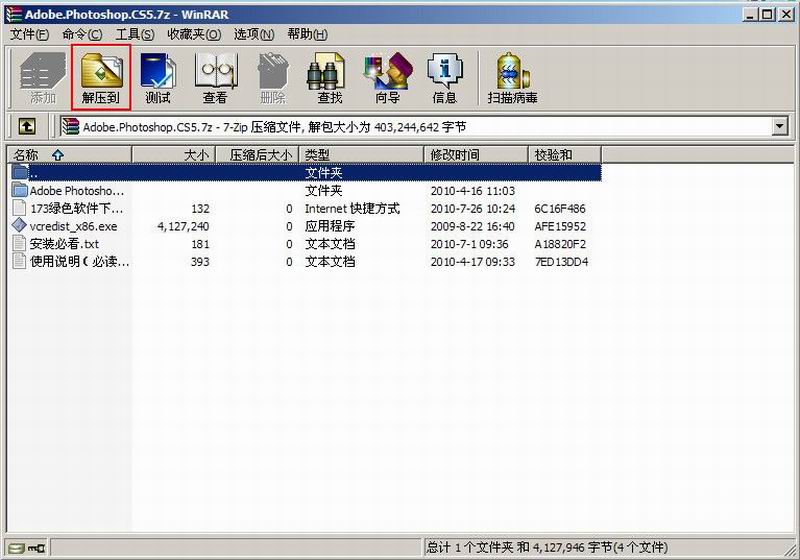Click date 2010-4-16 11:03
This screenshot has height=560, width=800.
point(472,191)
